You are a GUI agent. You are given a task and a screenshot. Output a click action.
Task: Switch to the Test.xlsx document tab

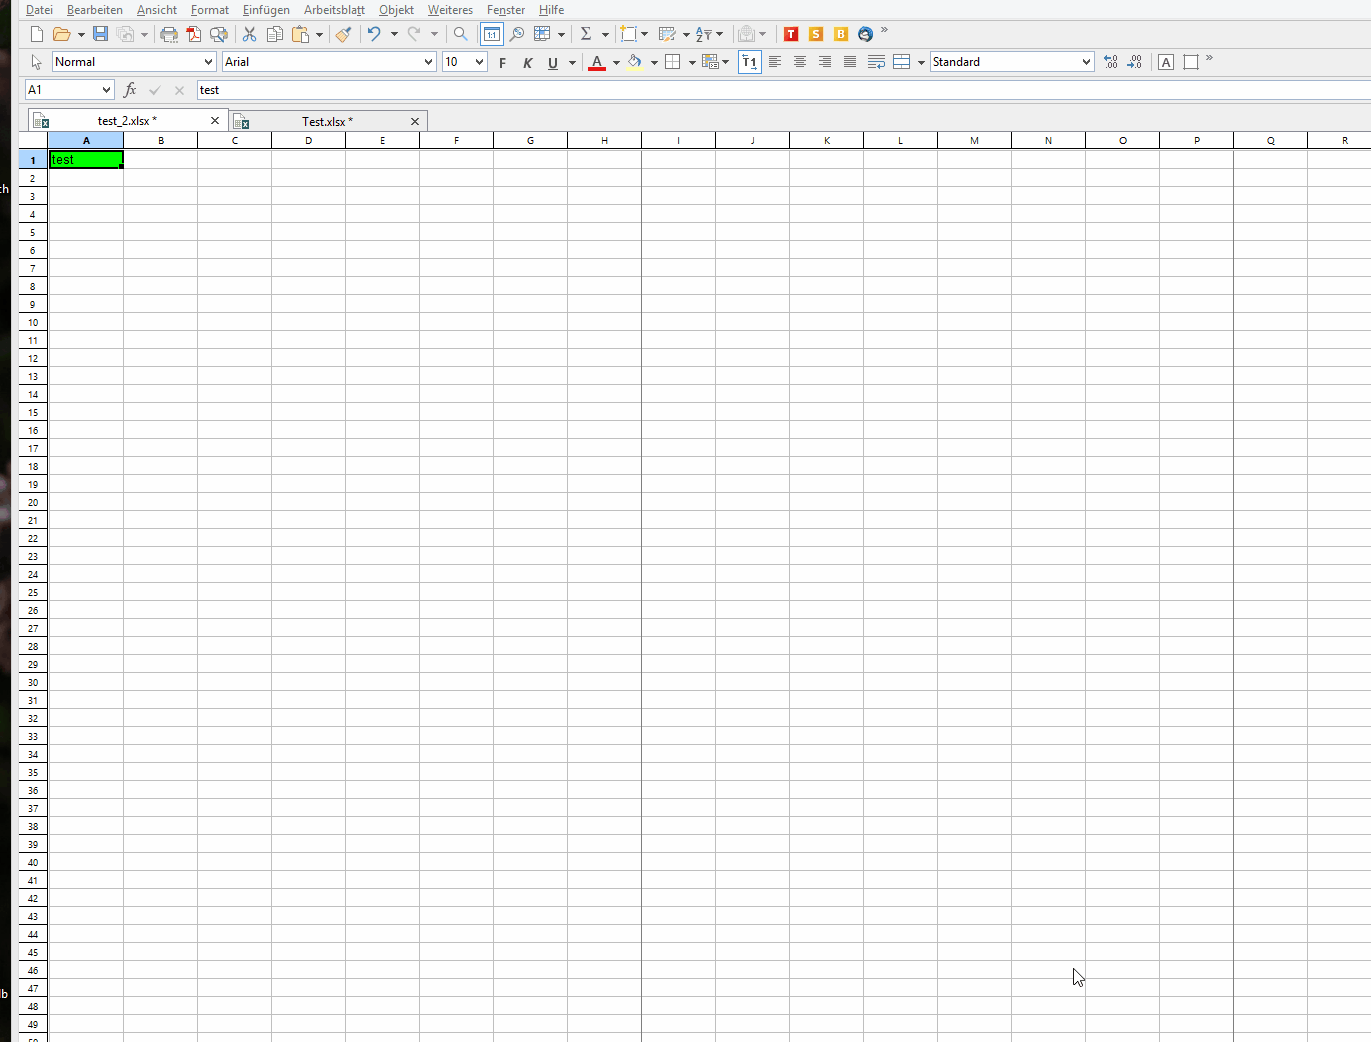pos(326,121)
